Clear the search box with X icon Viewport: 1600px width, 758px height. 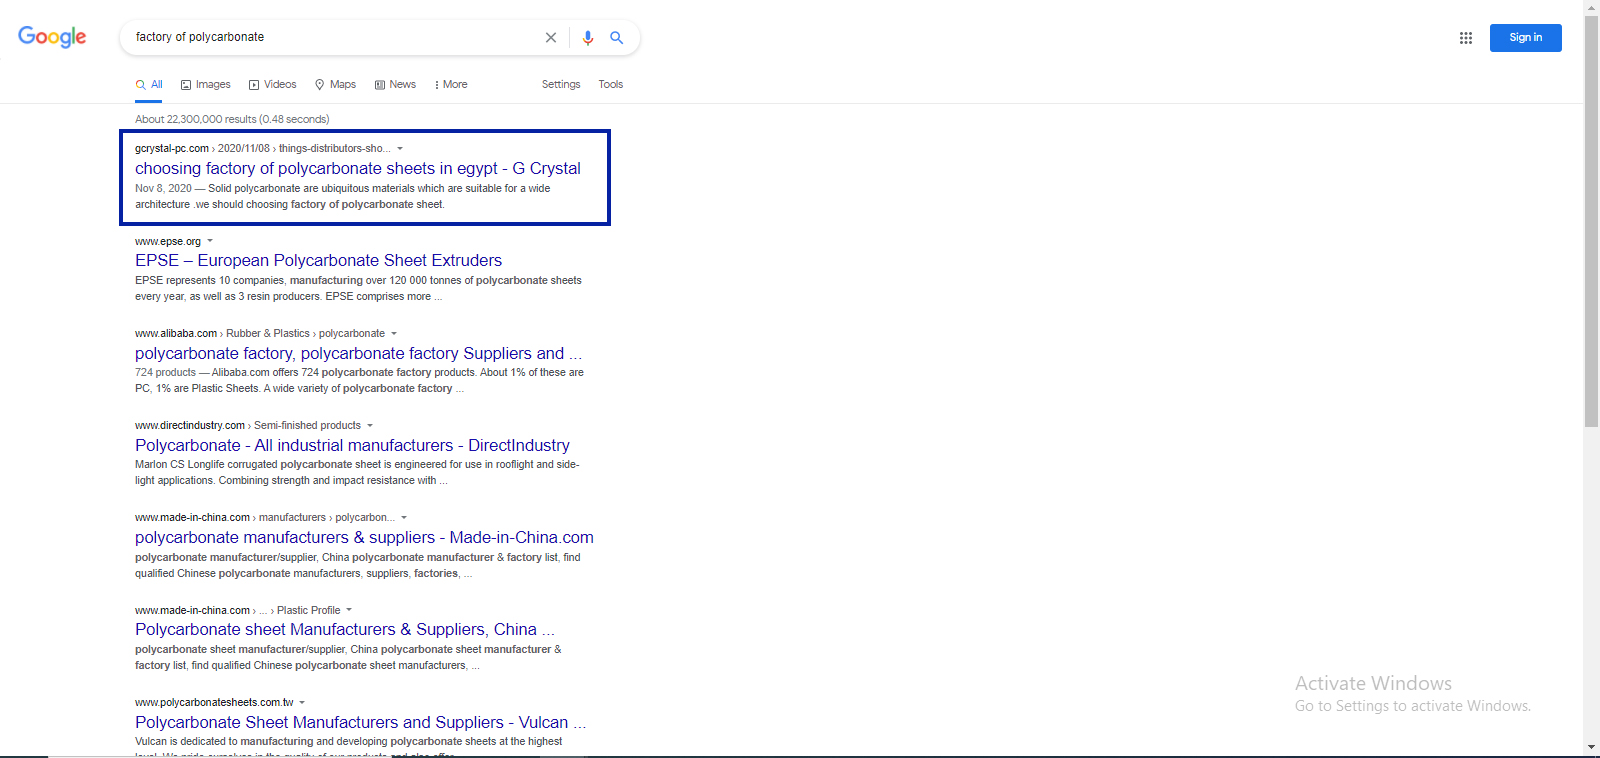click(551, 37)
